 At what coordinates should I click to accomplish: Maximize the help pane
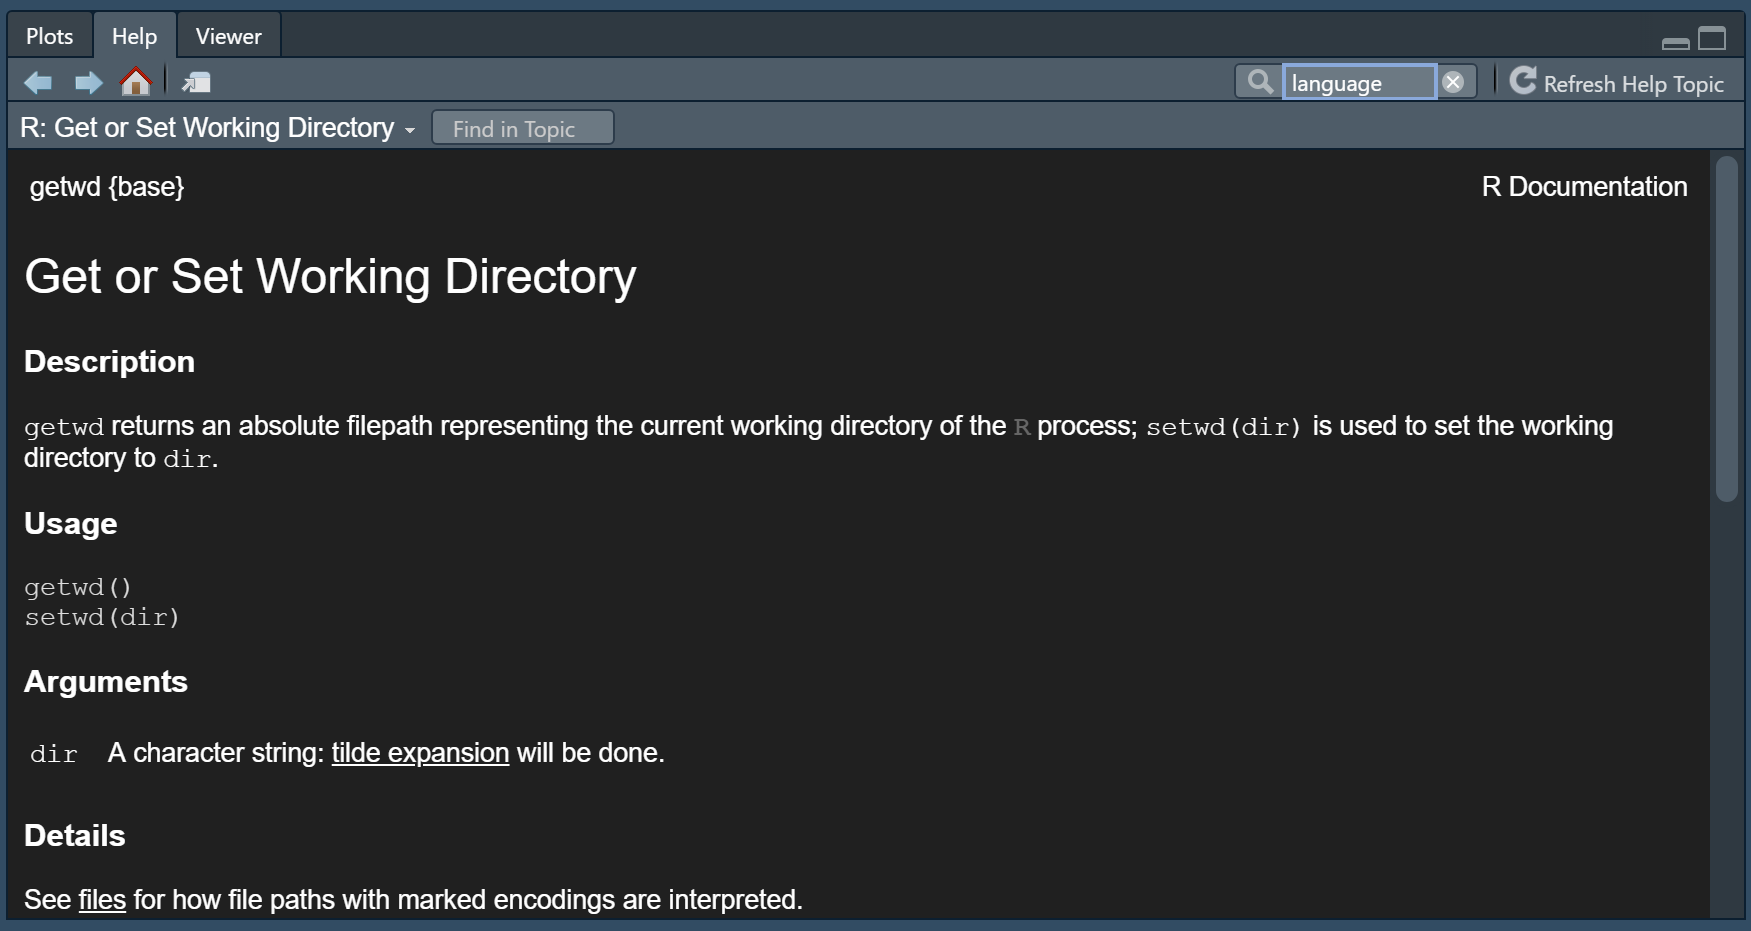point(1712,38)
